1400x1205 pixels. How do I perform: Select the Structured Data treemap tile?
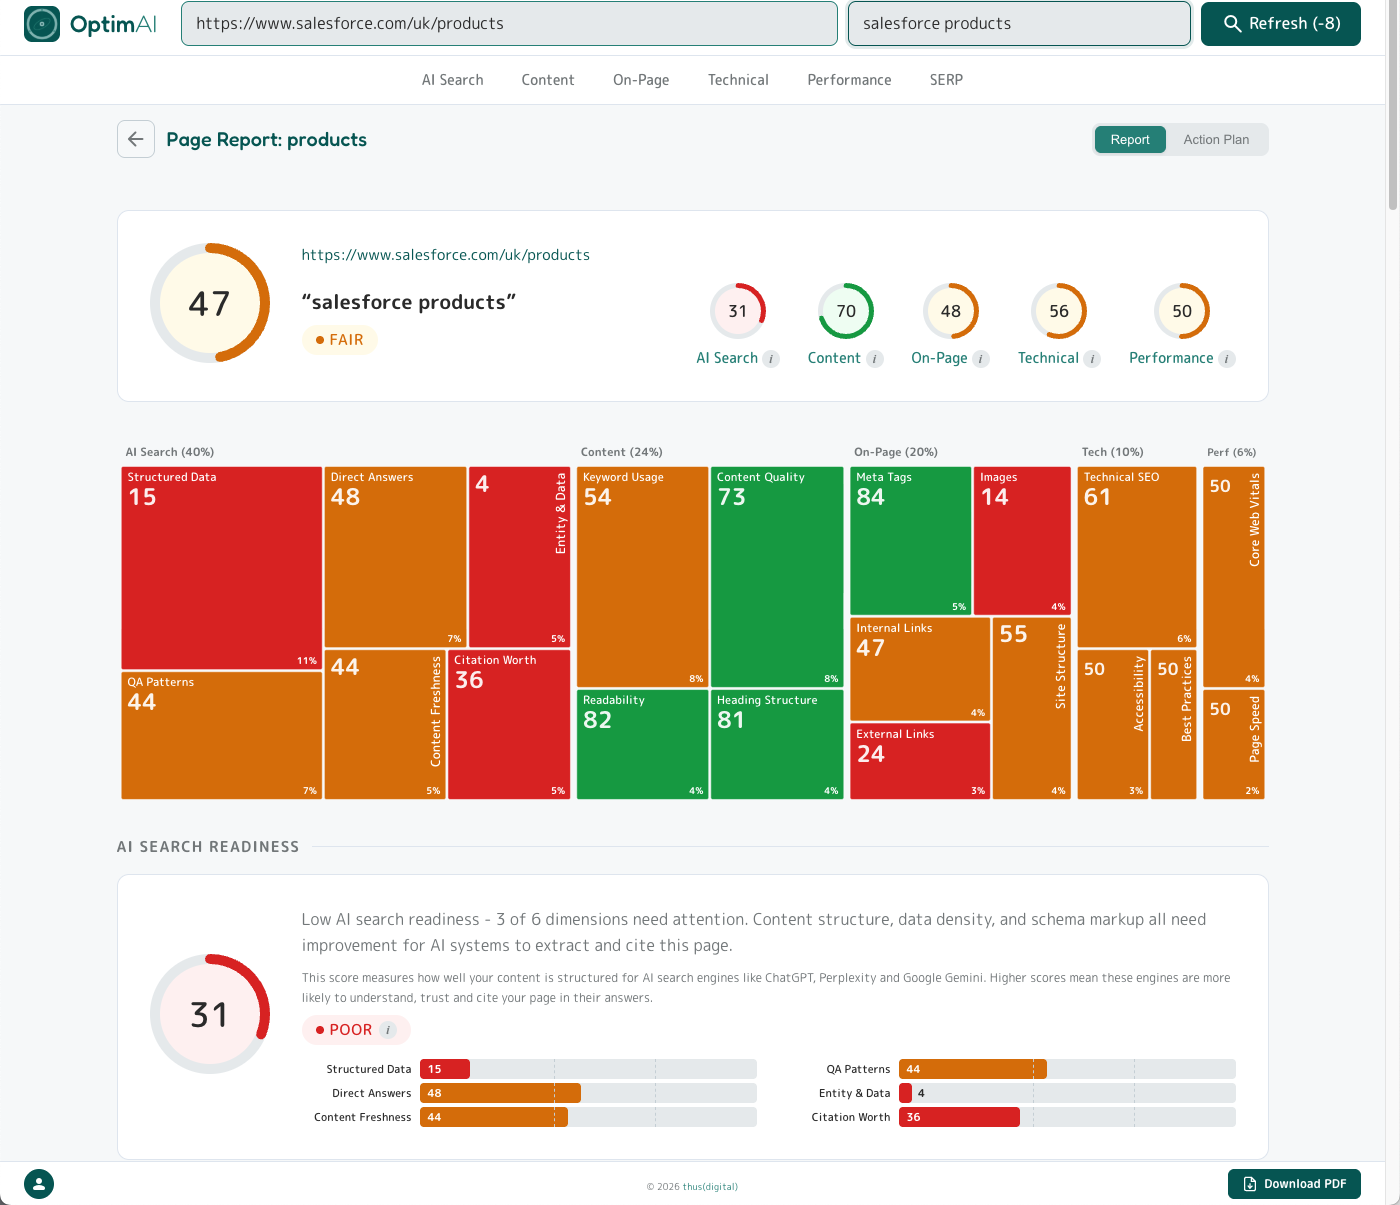point(222,568)
